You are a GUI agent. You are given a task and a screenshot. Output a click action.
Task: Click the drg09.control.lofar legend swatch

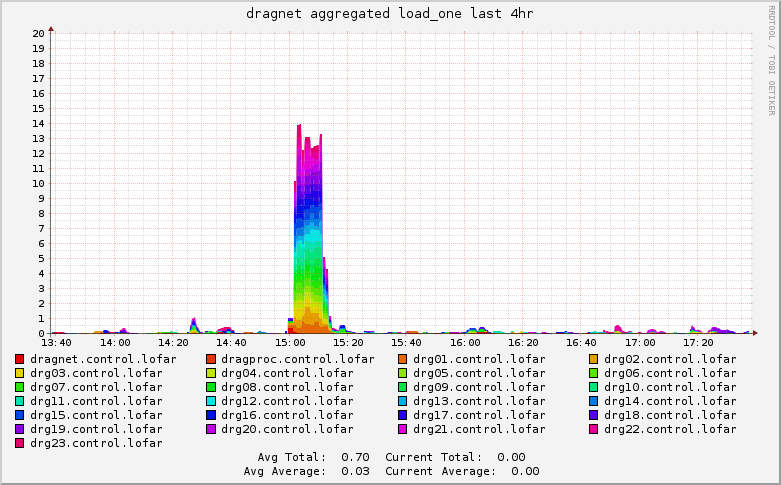402,387
